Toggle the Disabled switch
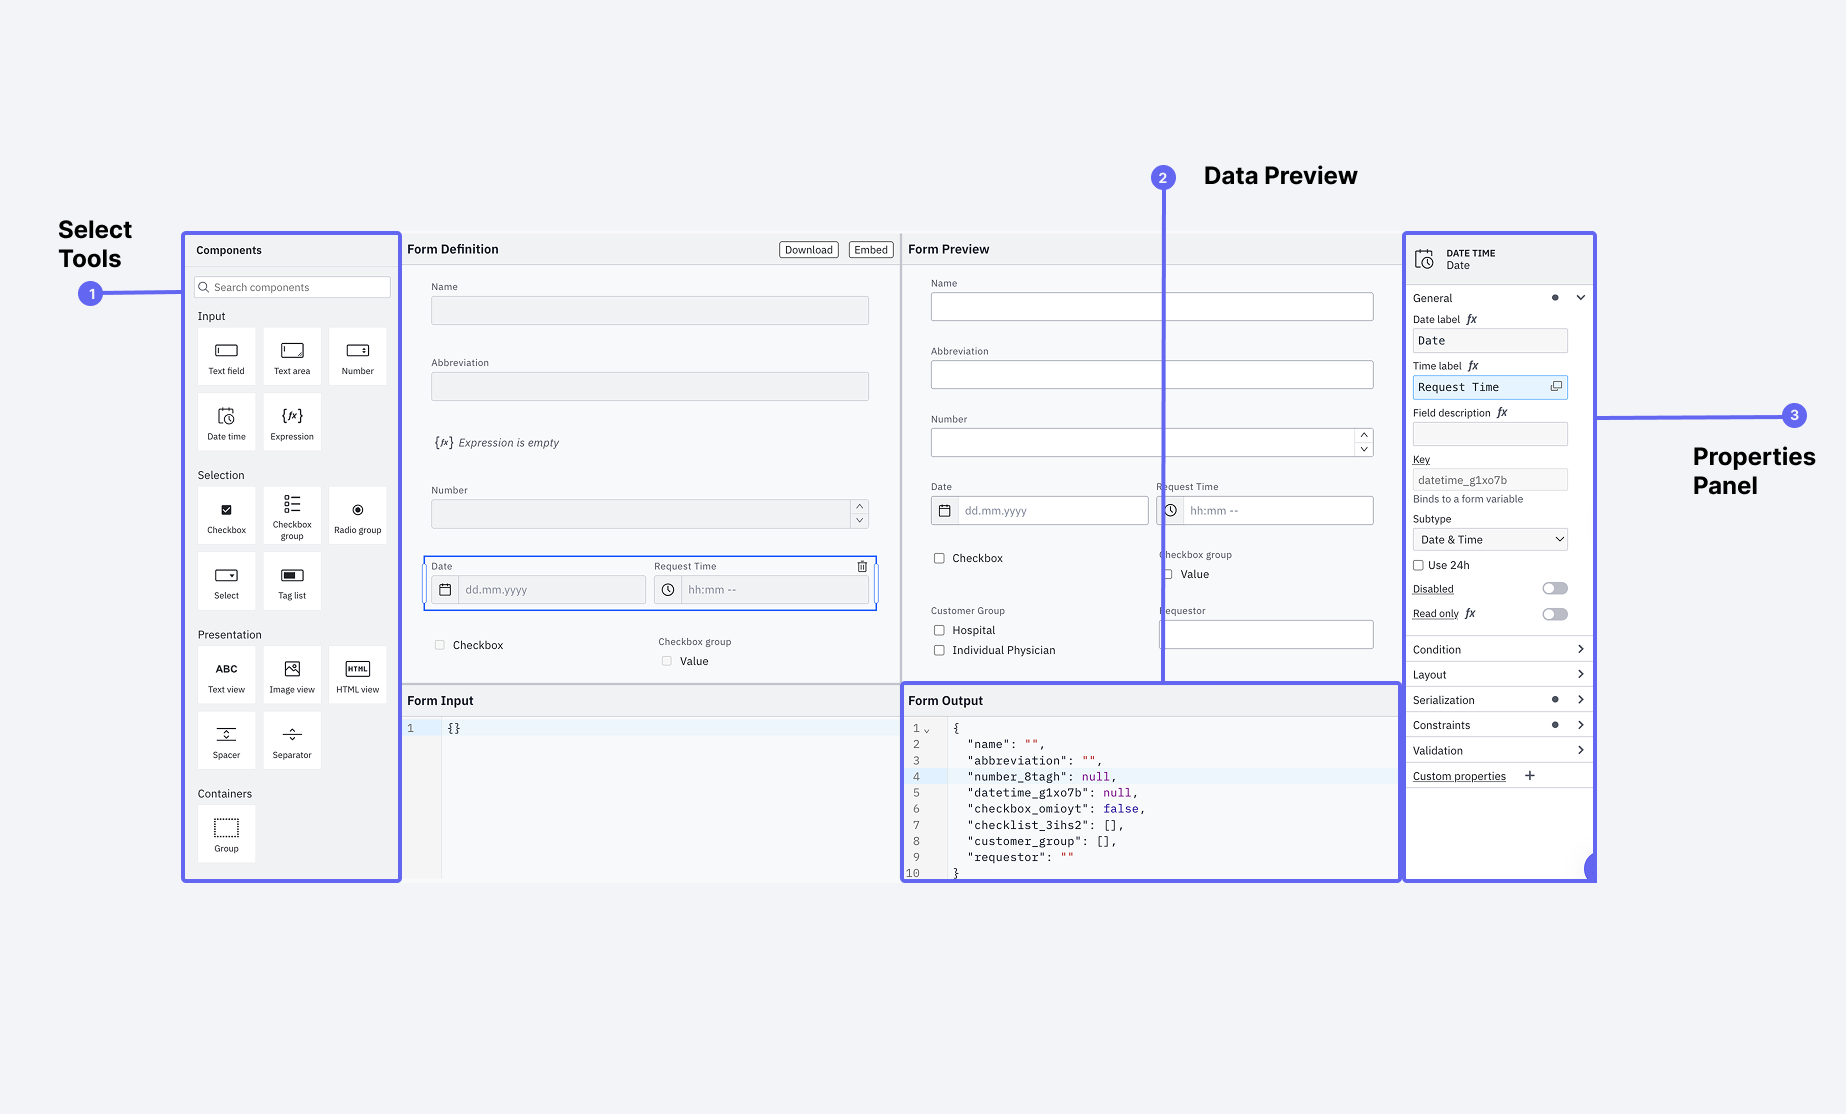Screen dimensions: 1846x1114 coord(1554,589)
